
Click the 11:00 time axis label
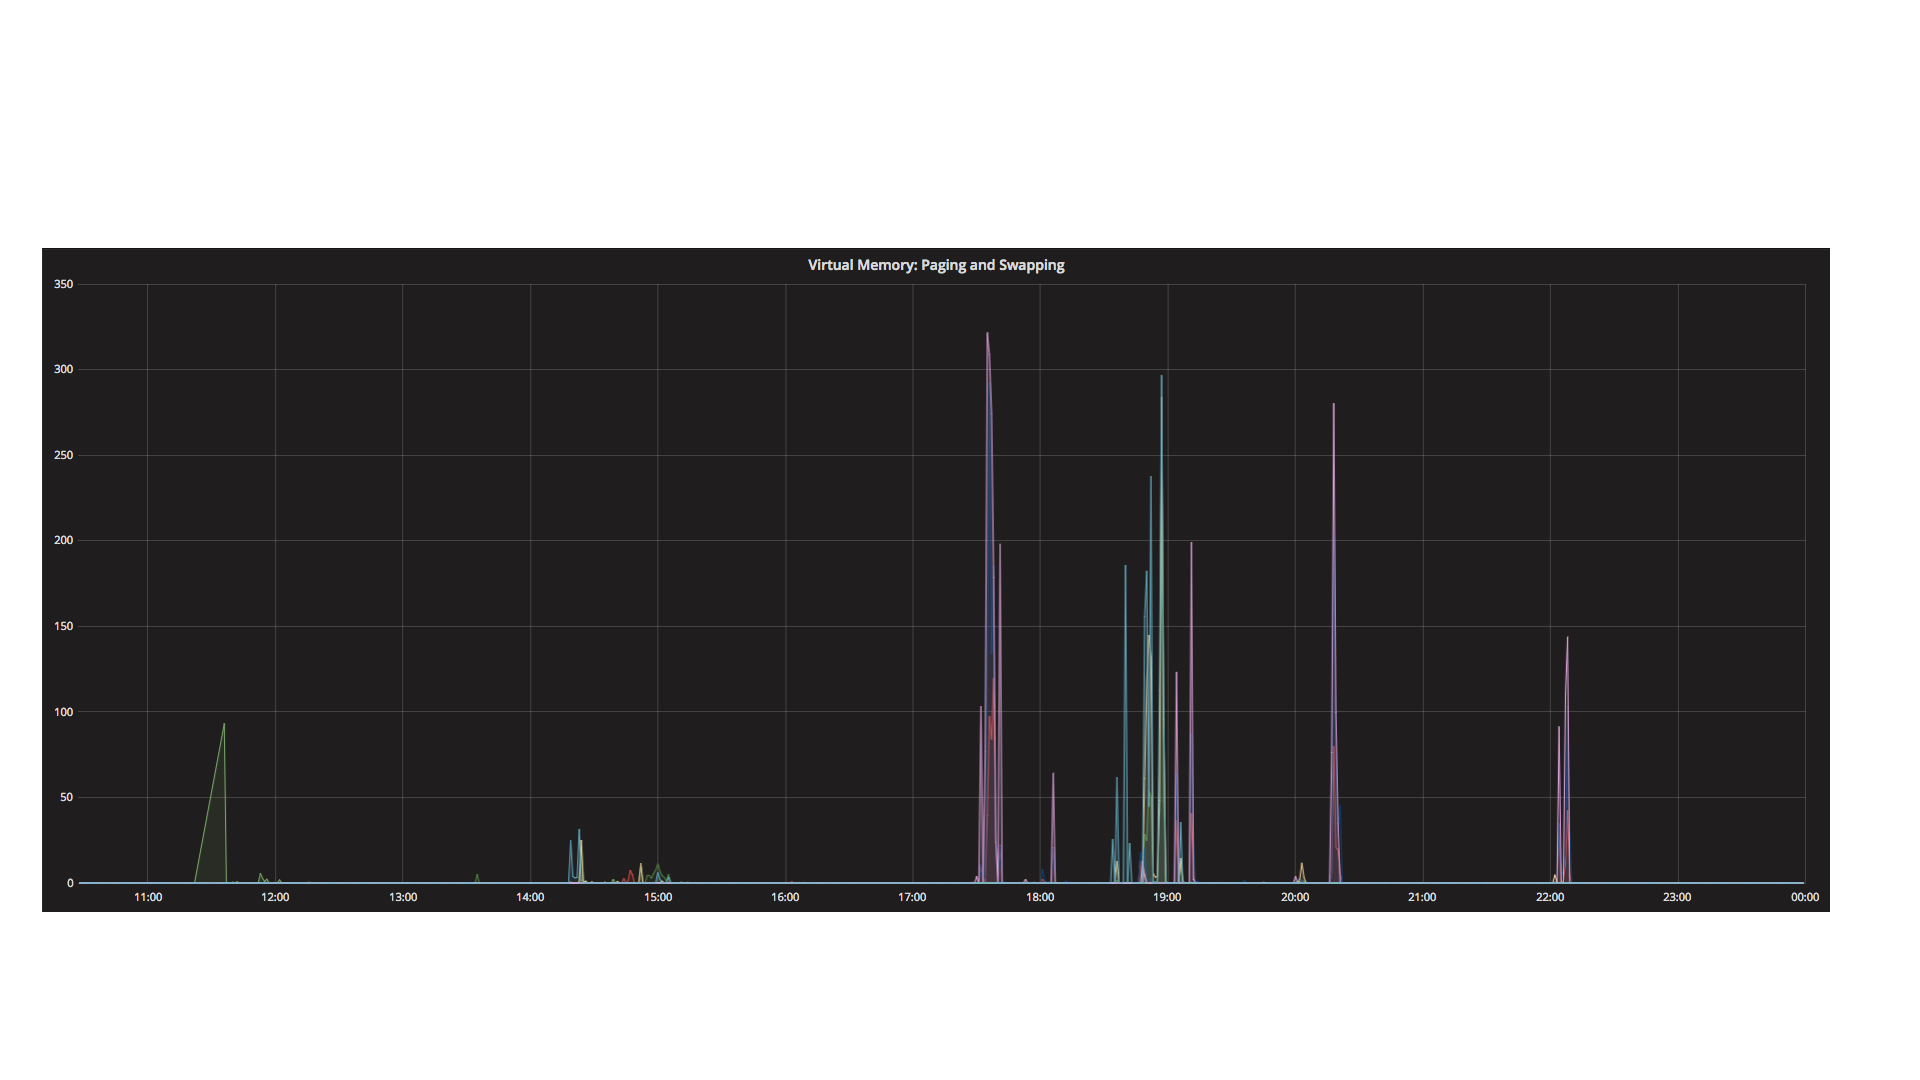tap(148, 897)
